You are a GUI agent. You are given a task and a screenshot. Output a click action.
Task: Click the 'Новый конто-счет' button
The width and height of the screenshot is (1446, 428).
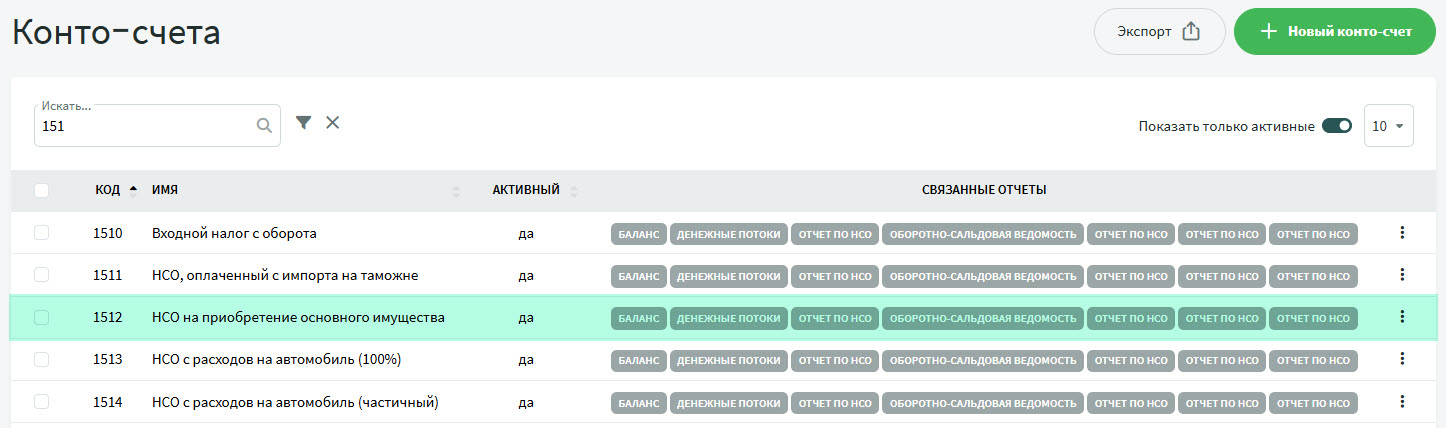pyautogui.click(x=1334, y=31)
